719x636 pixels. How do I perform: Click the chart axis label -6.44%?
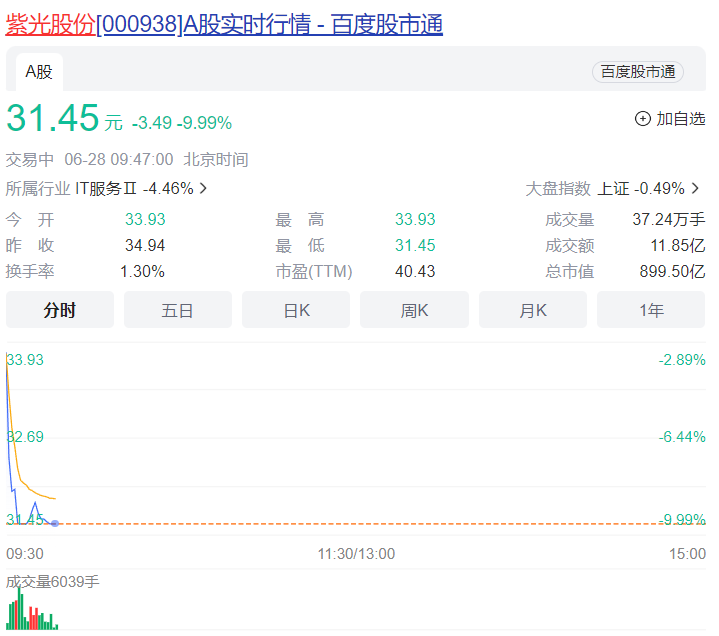(x=682, y=437)
